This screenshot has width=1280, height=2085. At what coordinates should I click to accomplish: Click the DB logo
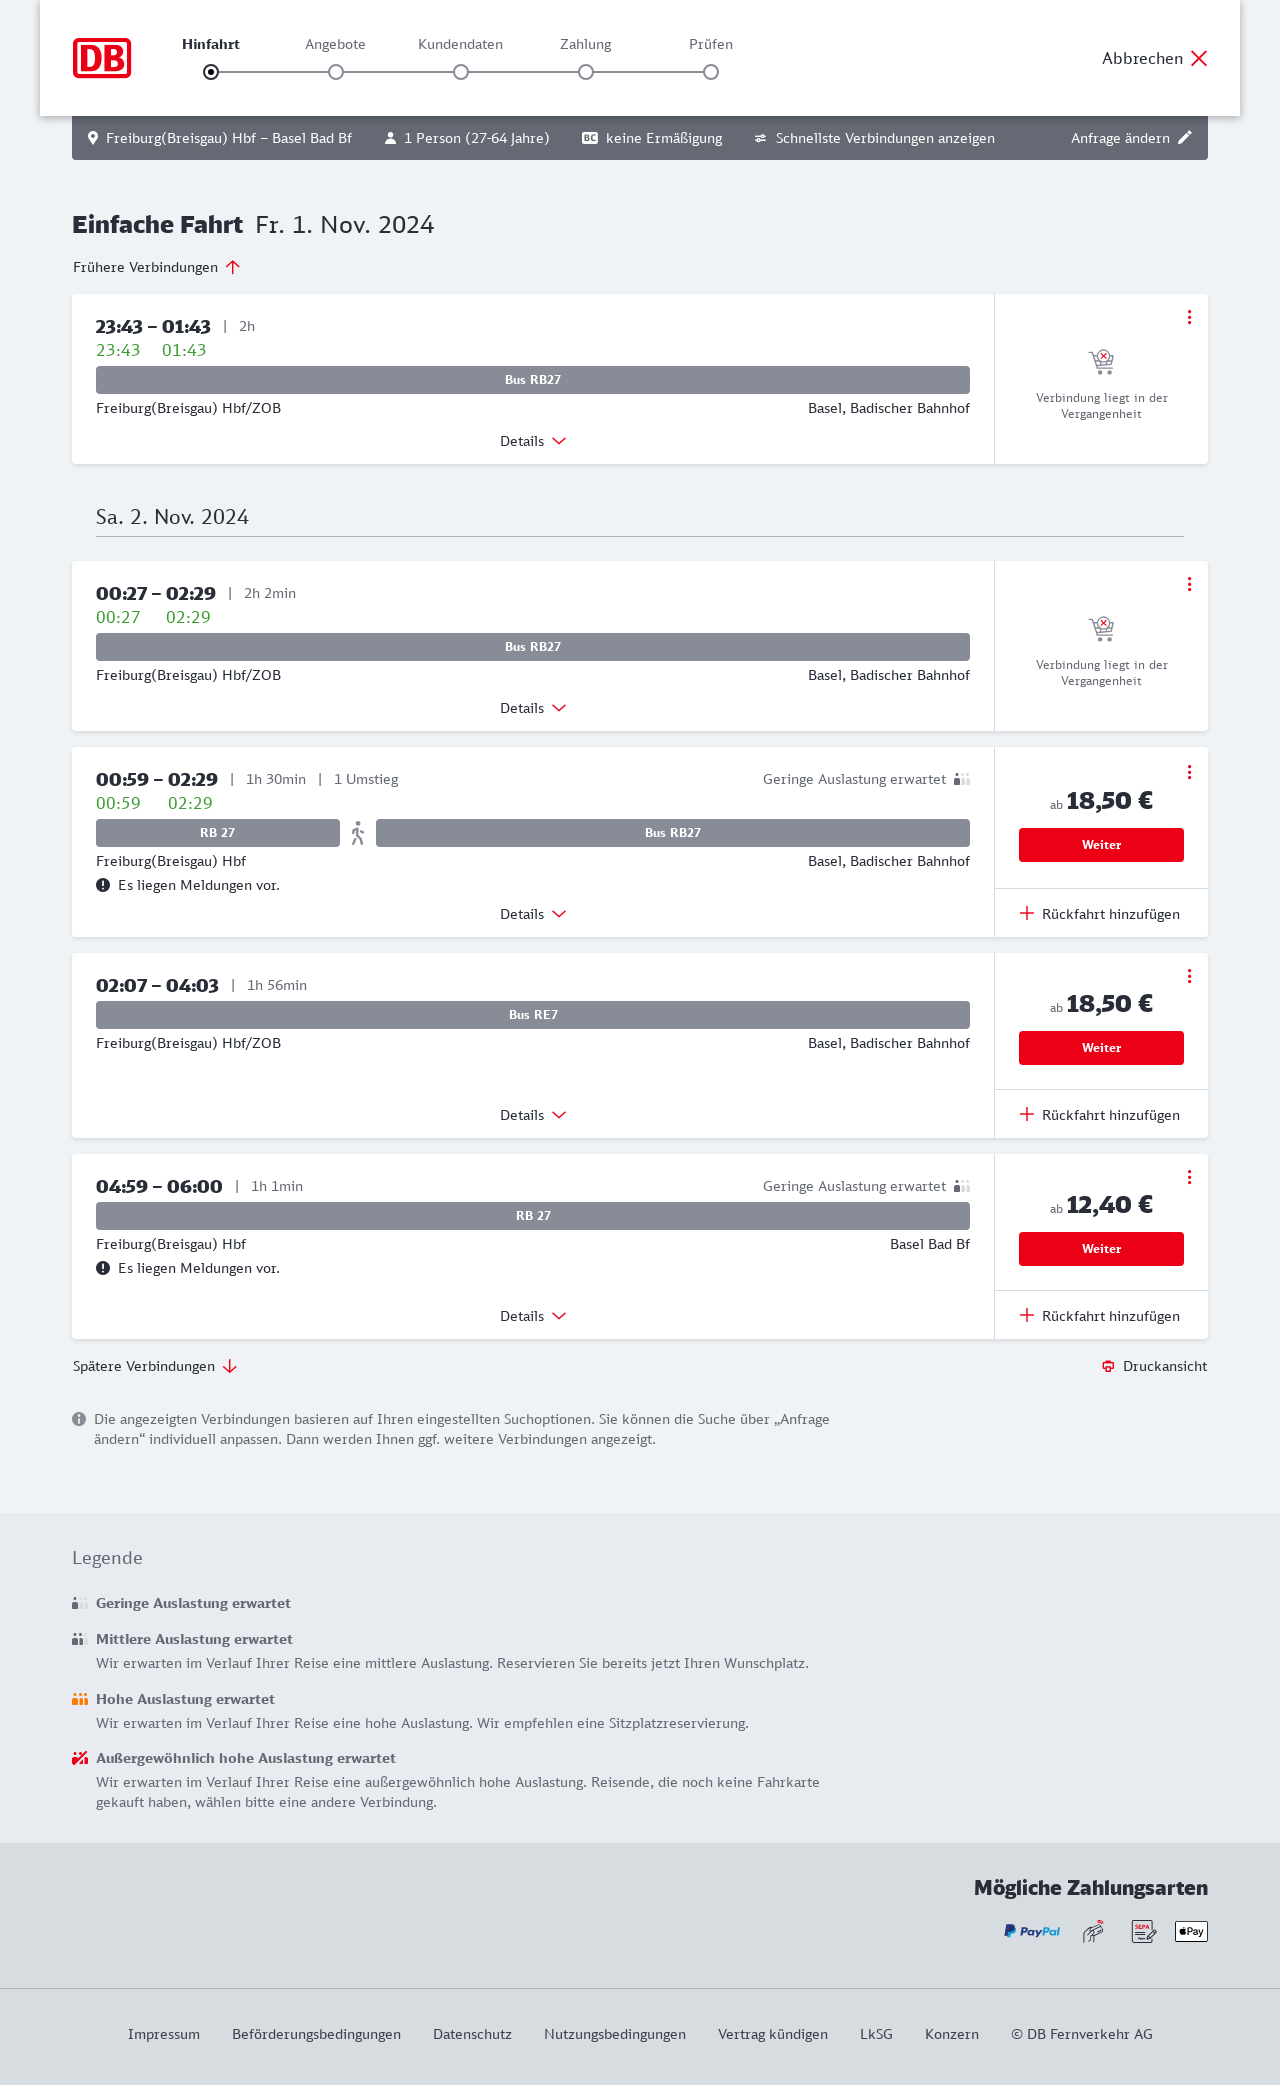pyautogui.click(x=102, y=58)
